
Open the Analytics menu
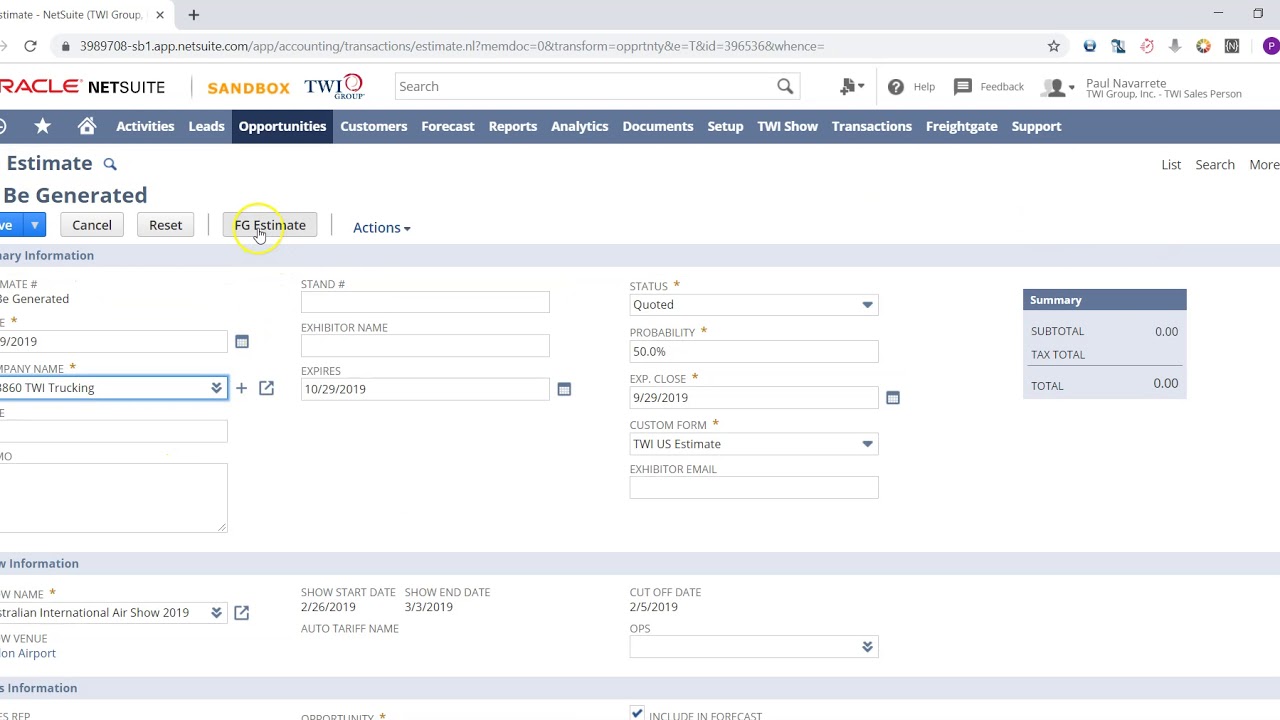tap(580, 126)
